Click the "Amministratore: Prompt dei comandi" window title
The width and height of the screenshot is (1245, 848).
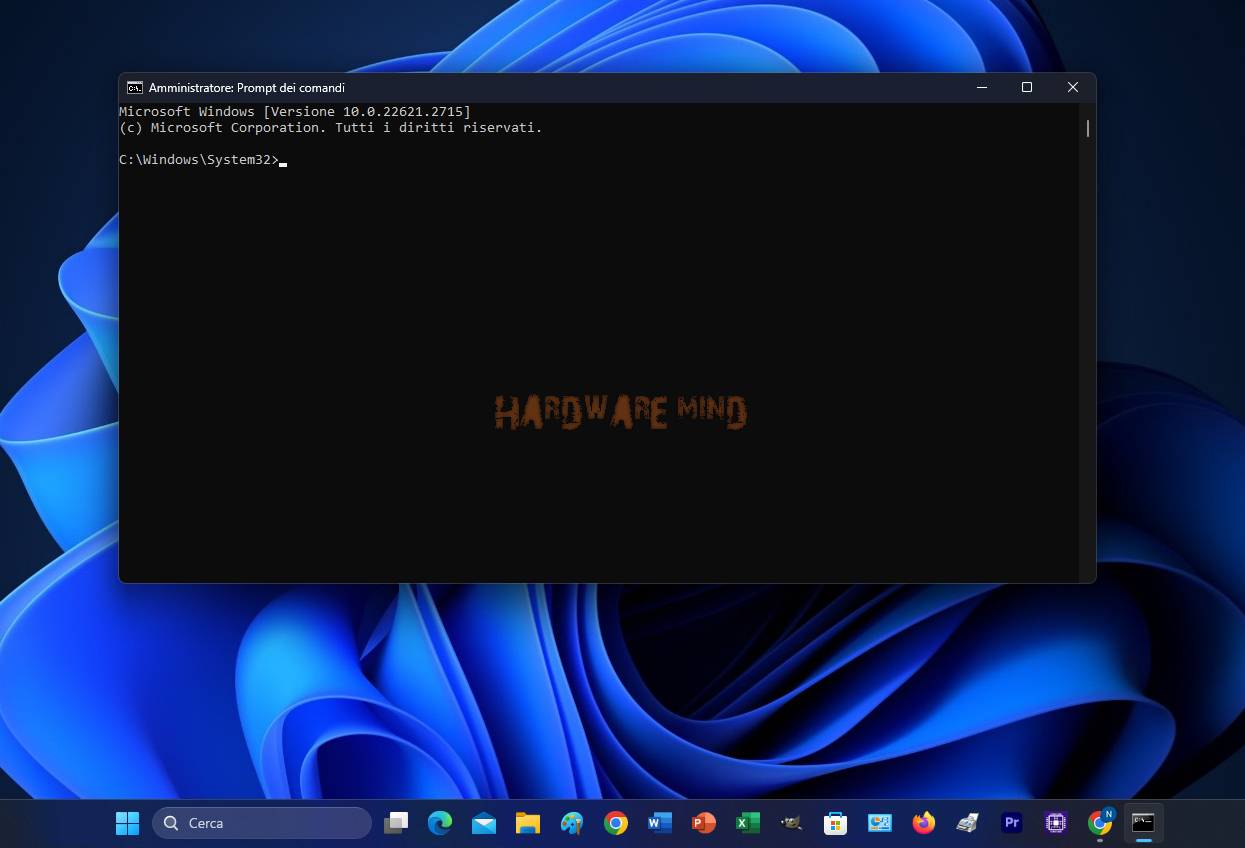coord(247,88)
